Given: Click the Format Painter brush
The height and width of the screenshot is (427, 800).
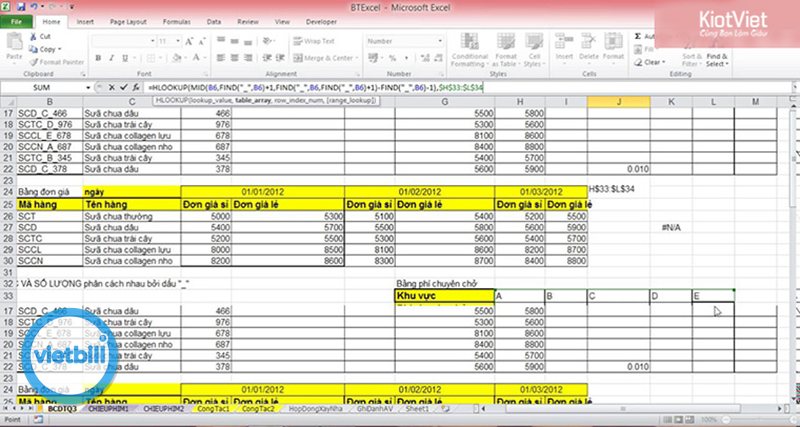Looking at the screenshot, I should [34, 60].
